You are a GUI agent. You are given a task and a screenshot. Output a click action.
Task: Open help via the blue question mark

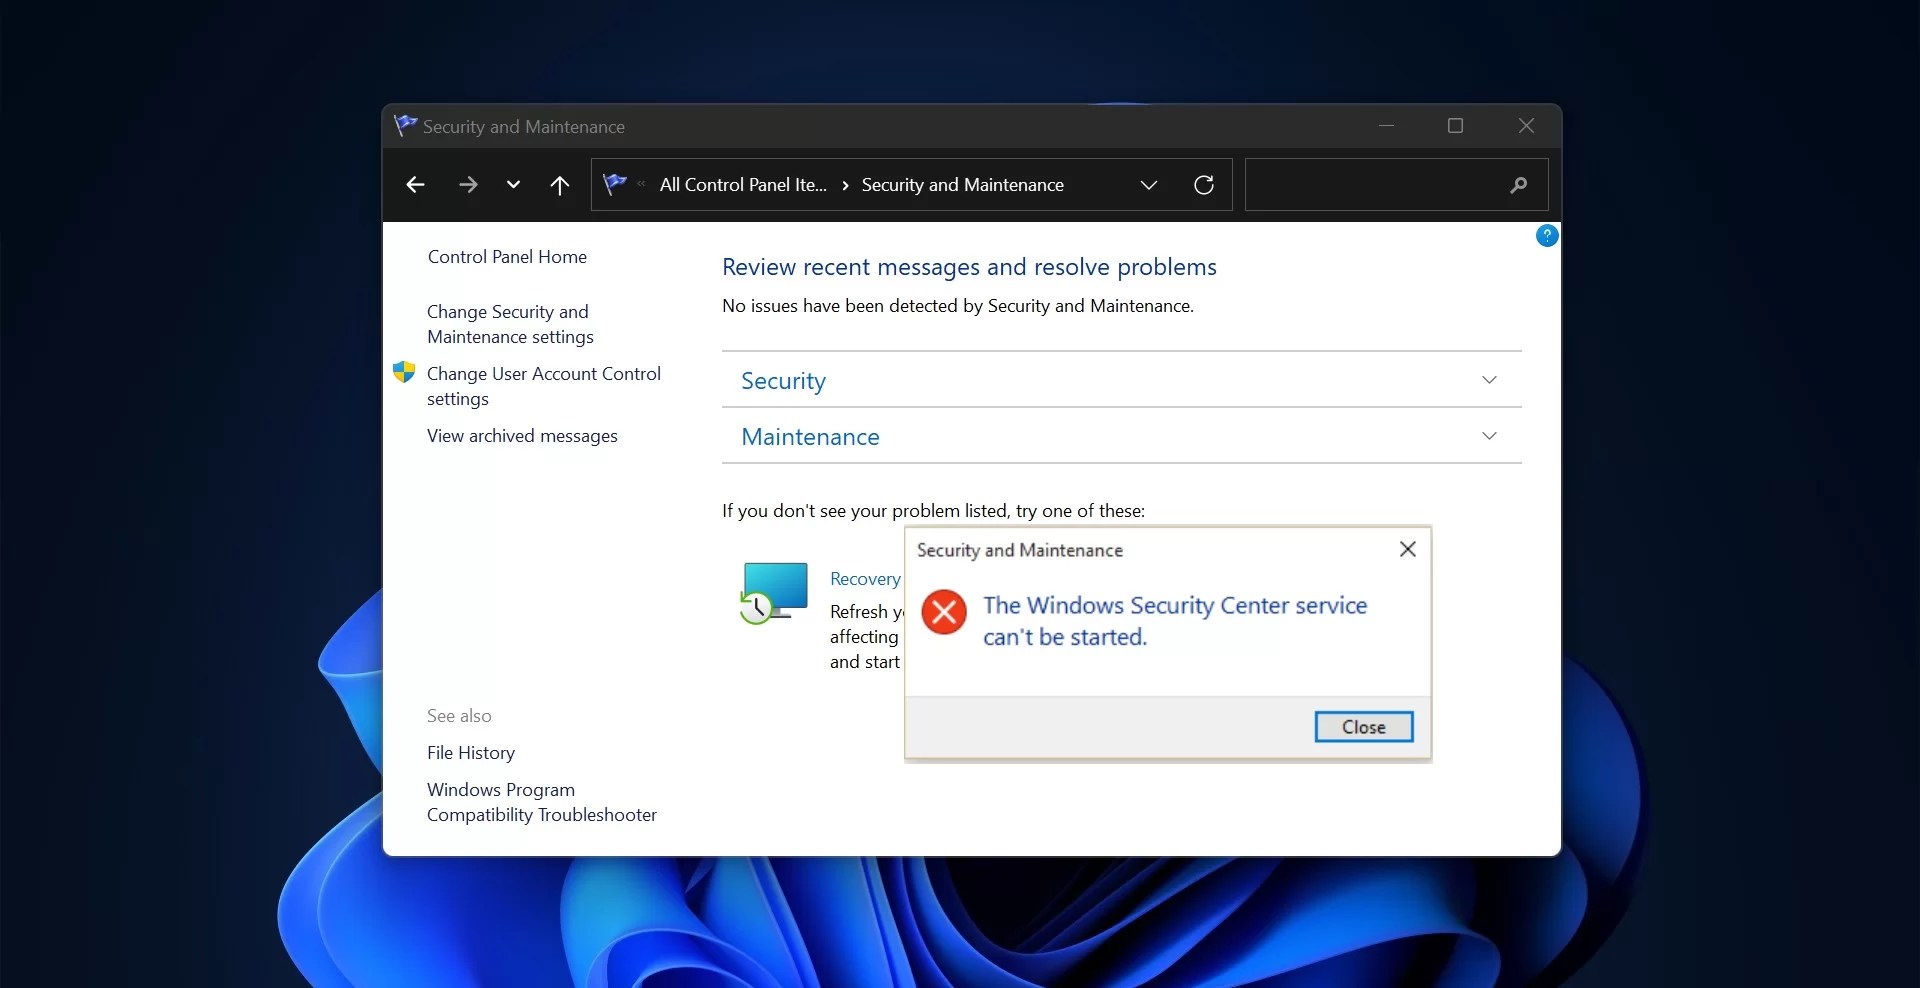1547,236
